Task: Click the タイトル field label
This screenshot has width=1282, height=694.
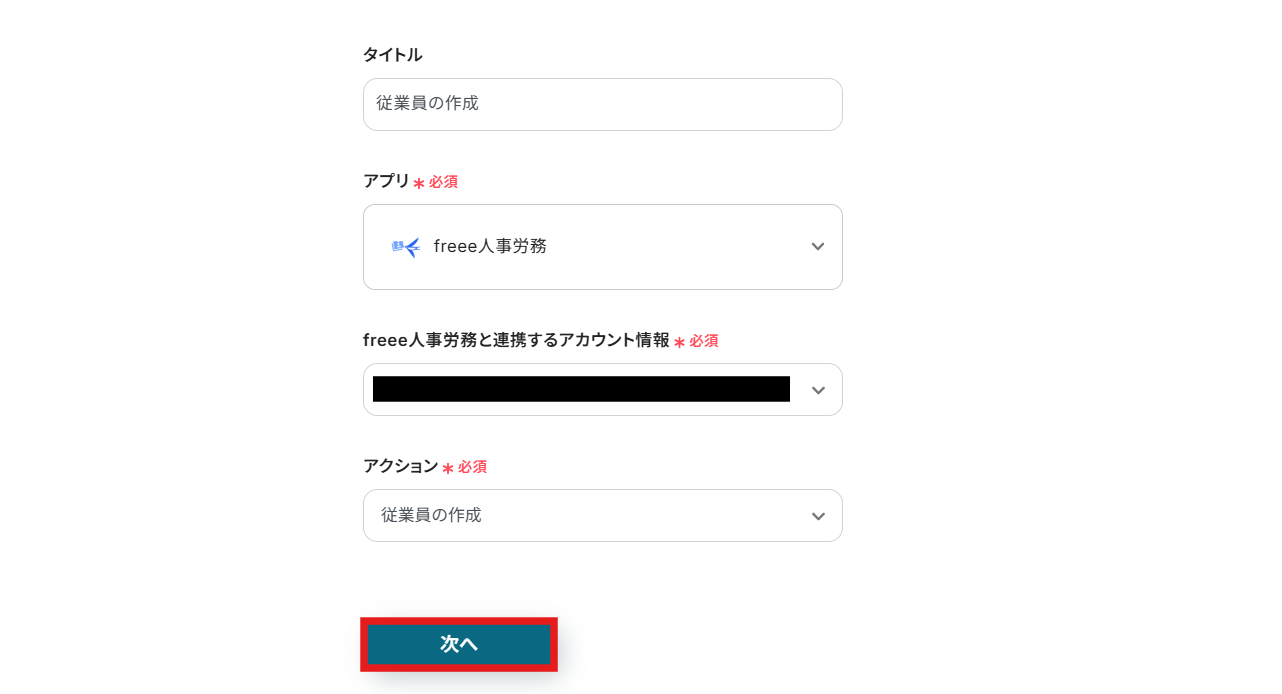Action: [392, 55]
